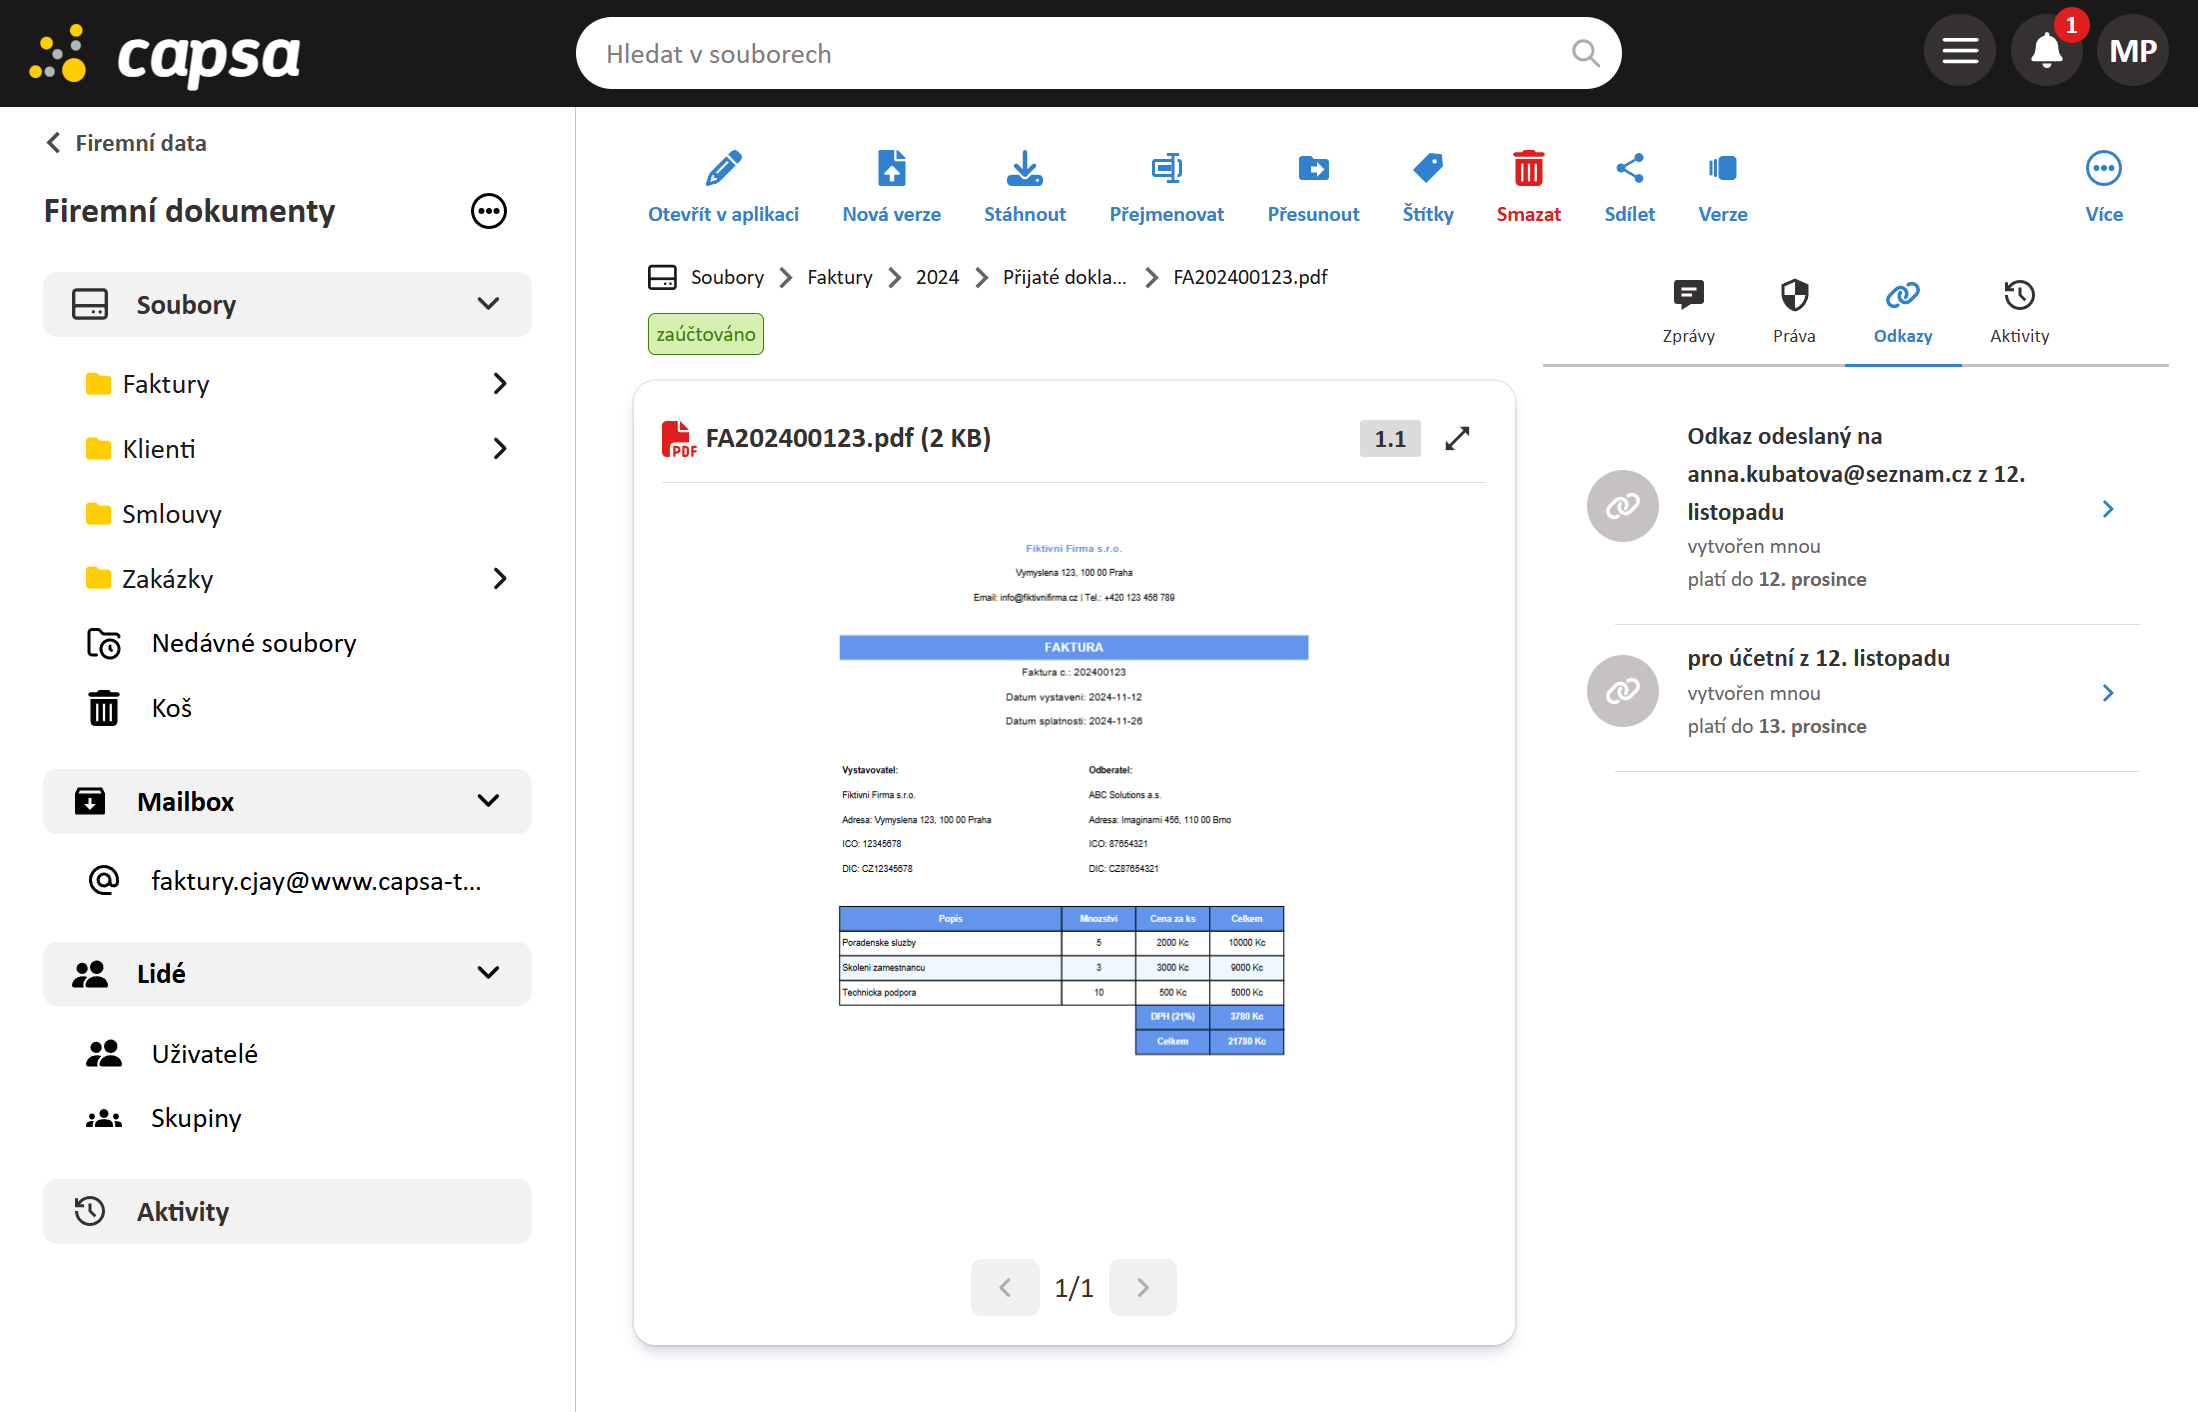Click the red Smazat trash icon

(1527, 170)
